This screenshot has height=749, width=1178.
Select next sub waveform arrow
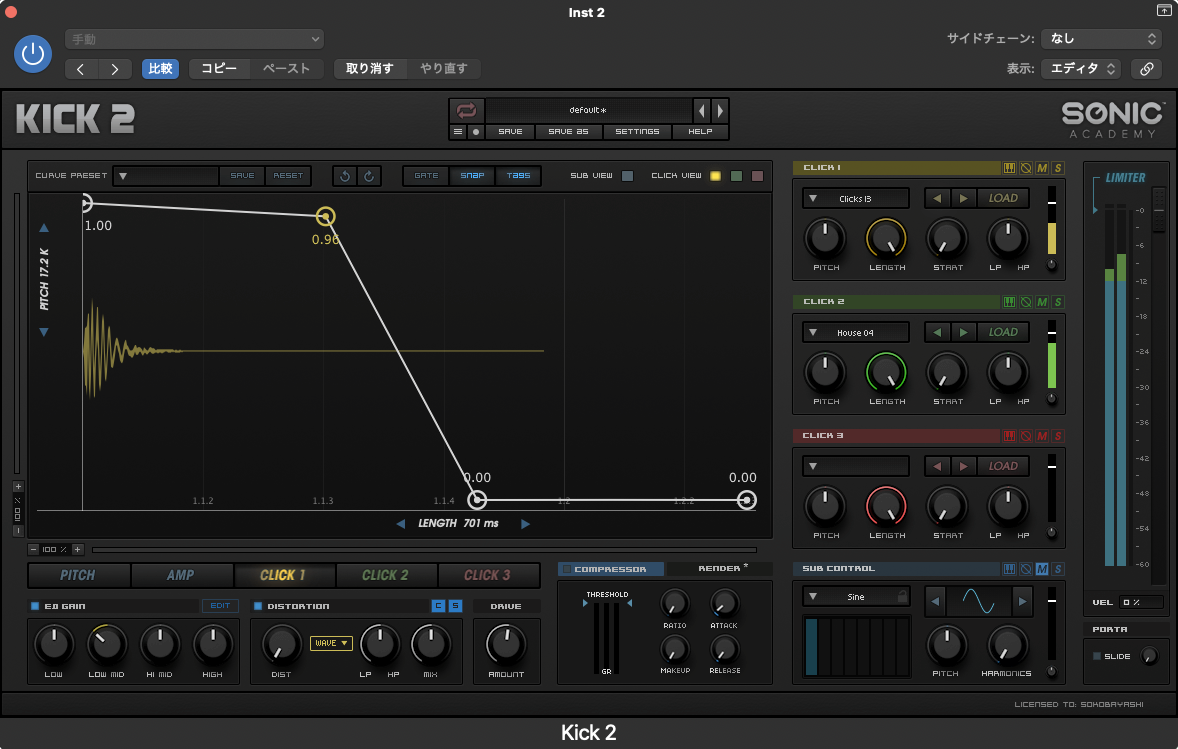click(x=1021, y=601)
